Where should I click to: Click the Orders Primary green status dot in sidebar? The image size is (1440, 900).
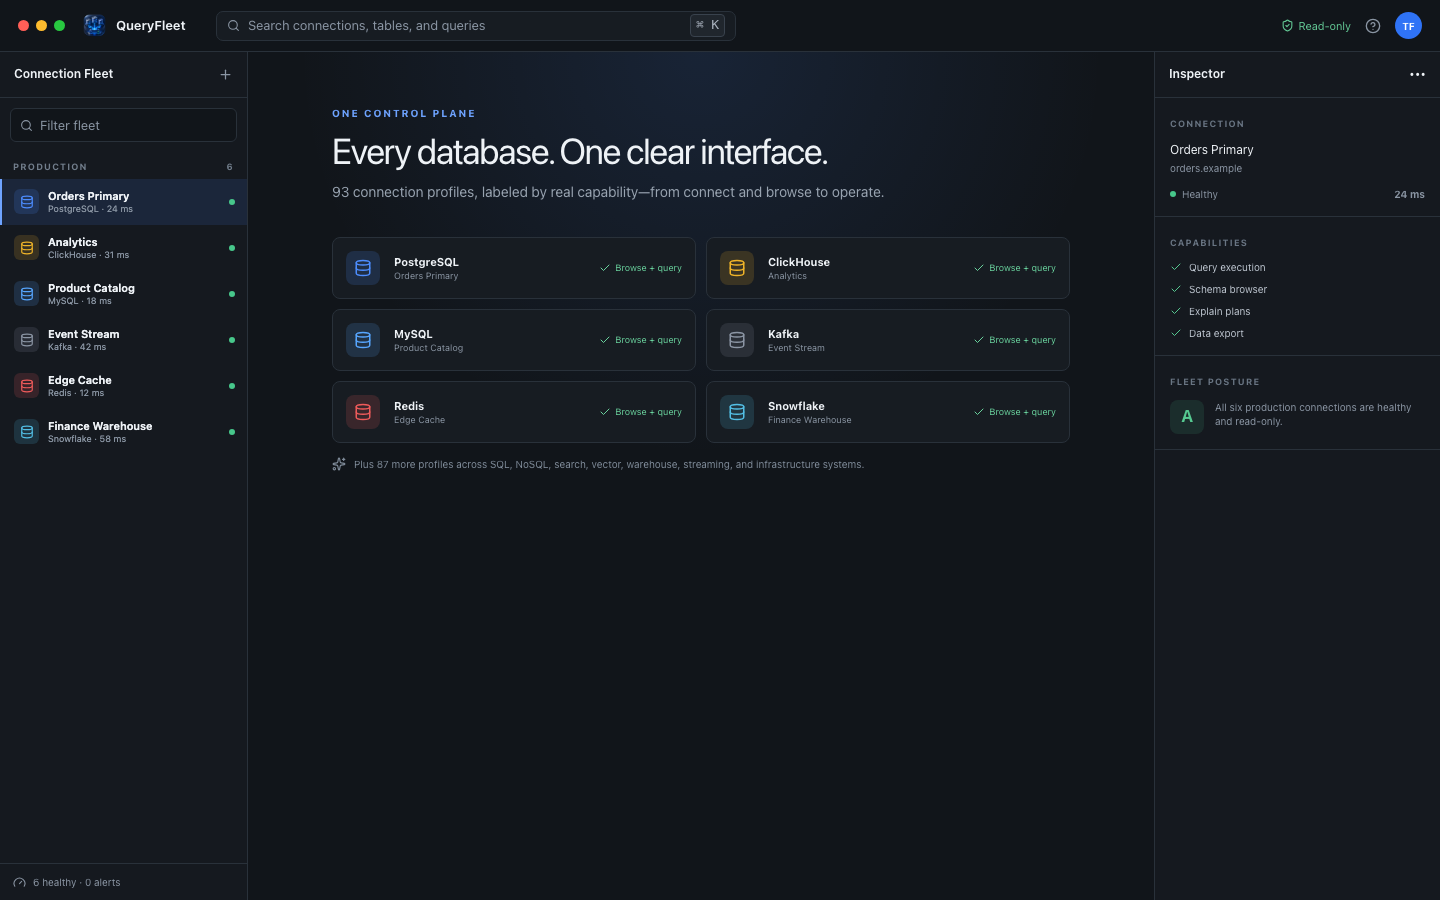[232, 202]
